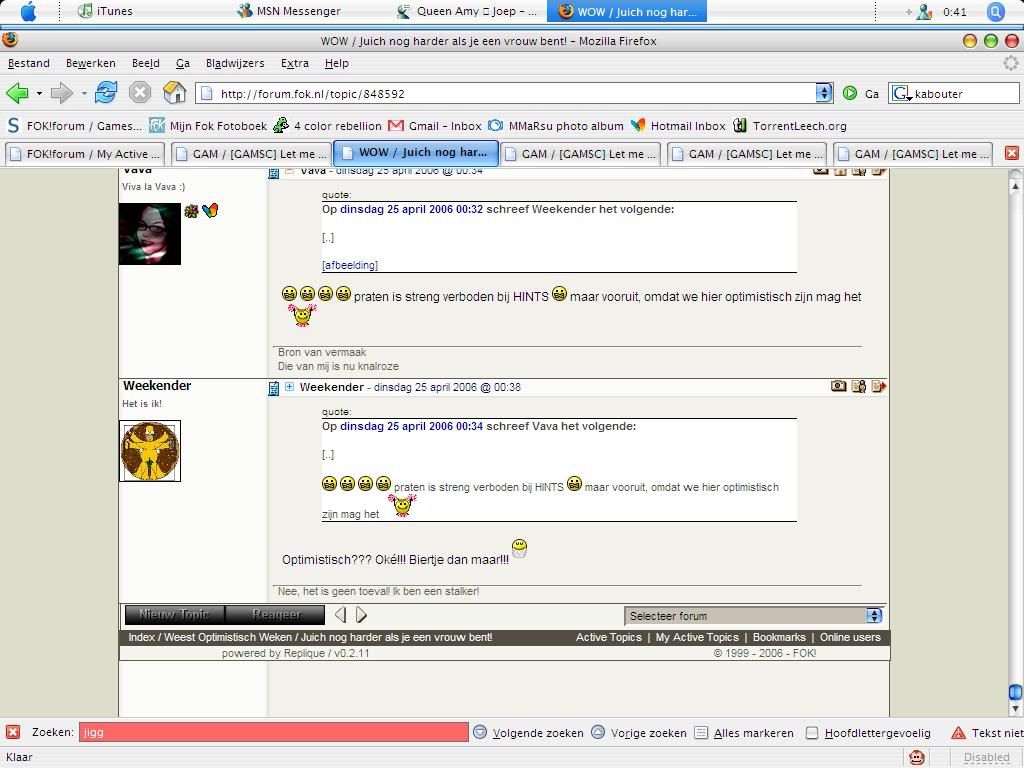
Task: Go back with the green Back arrow
Action: coord(18,93)
